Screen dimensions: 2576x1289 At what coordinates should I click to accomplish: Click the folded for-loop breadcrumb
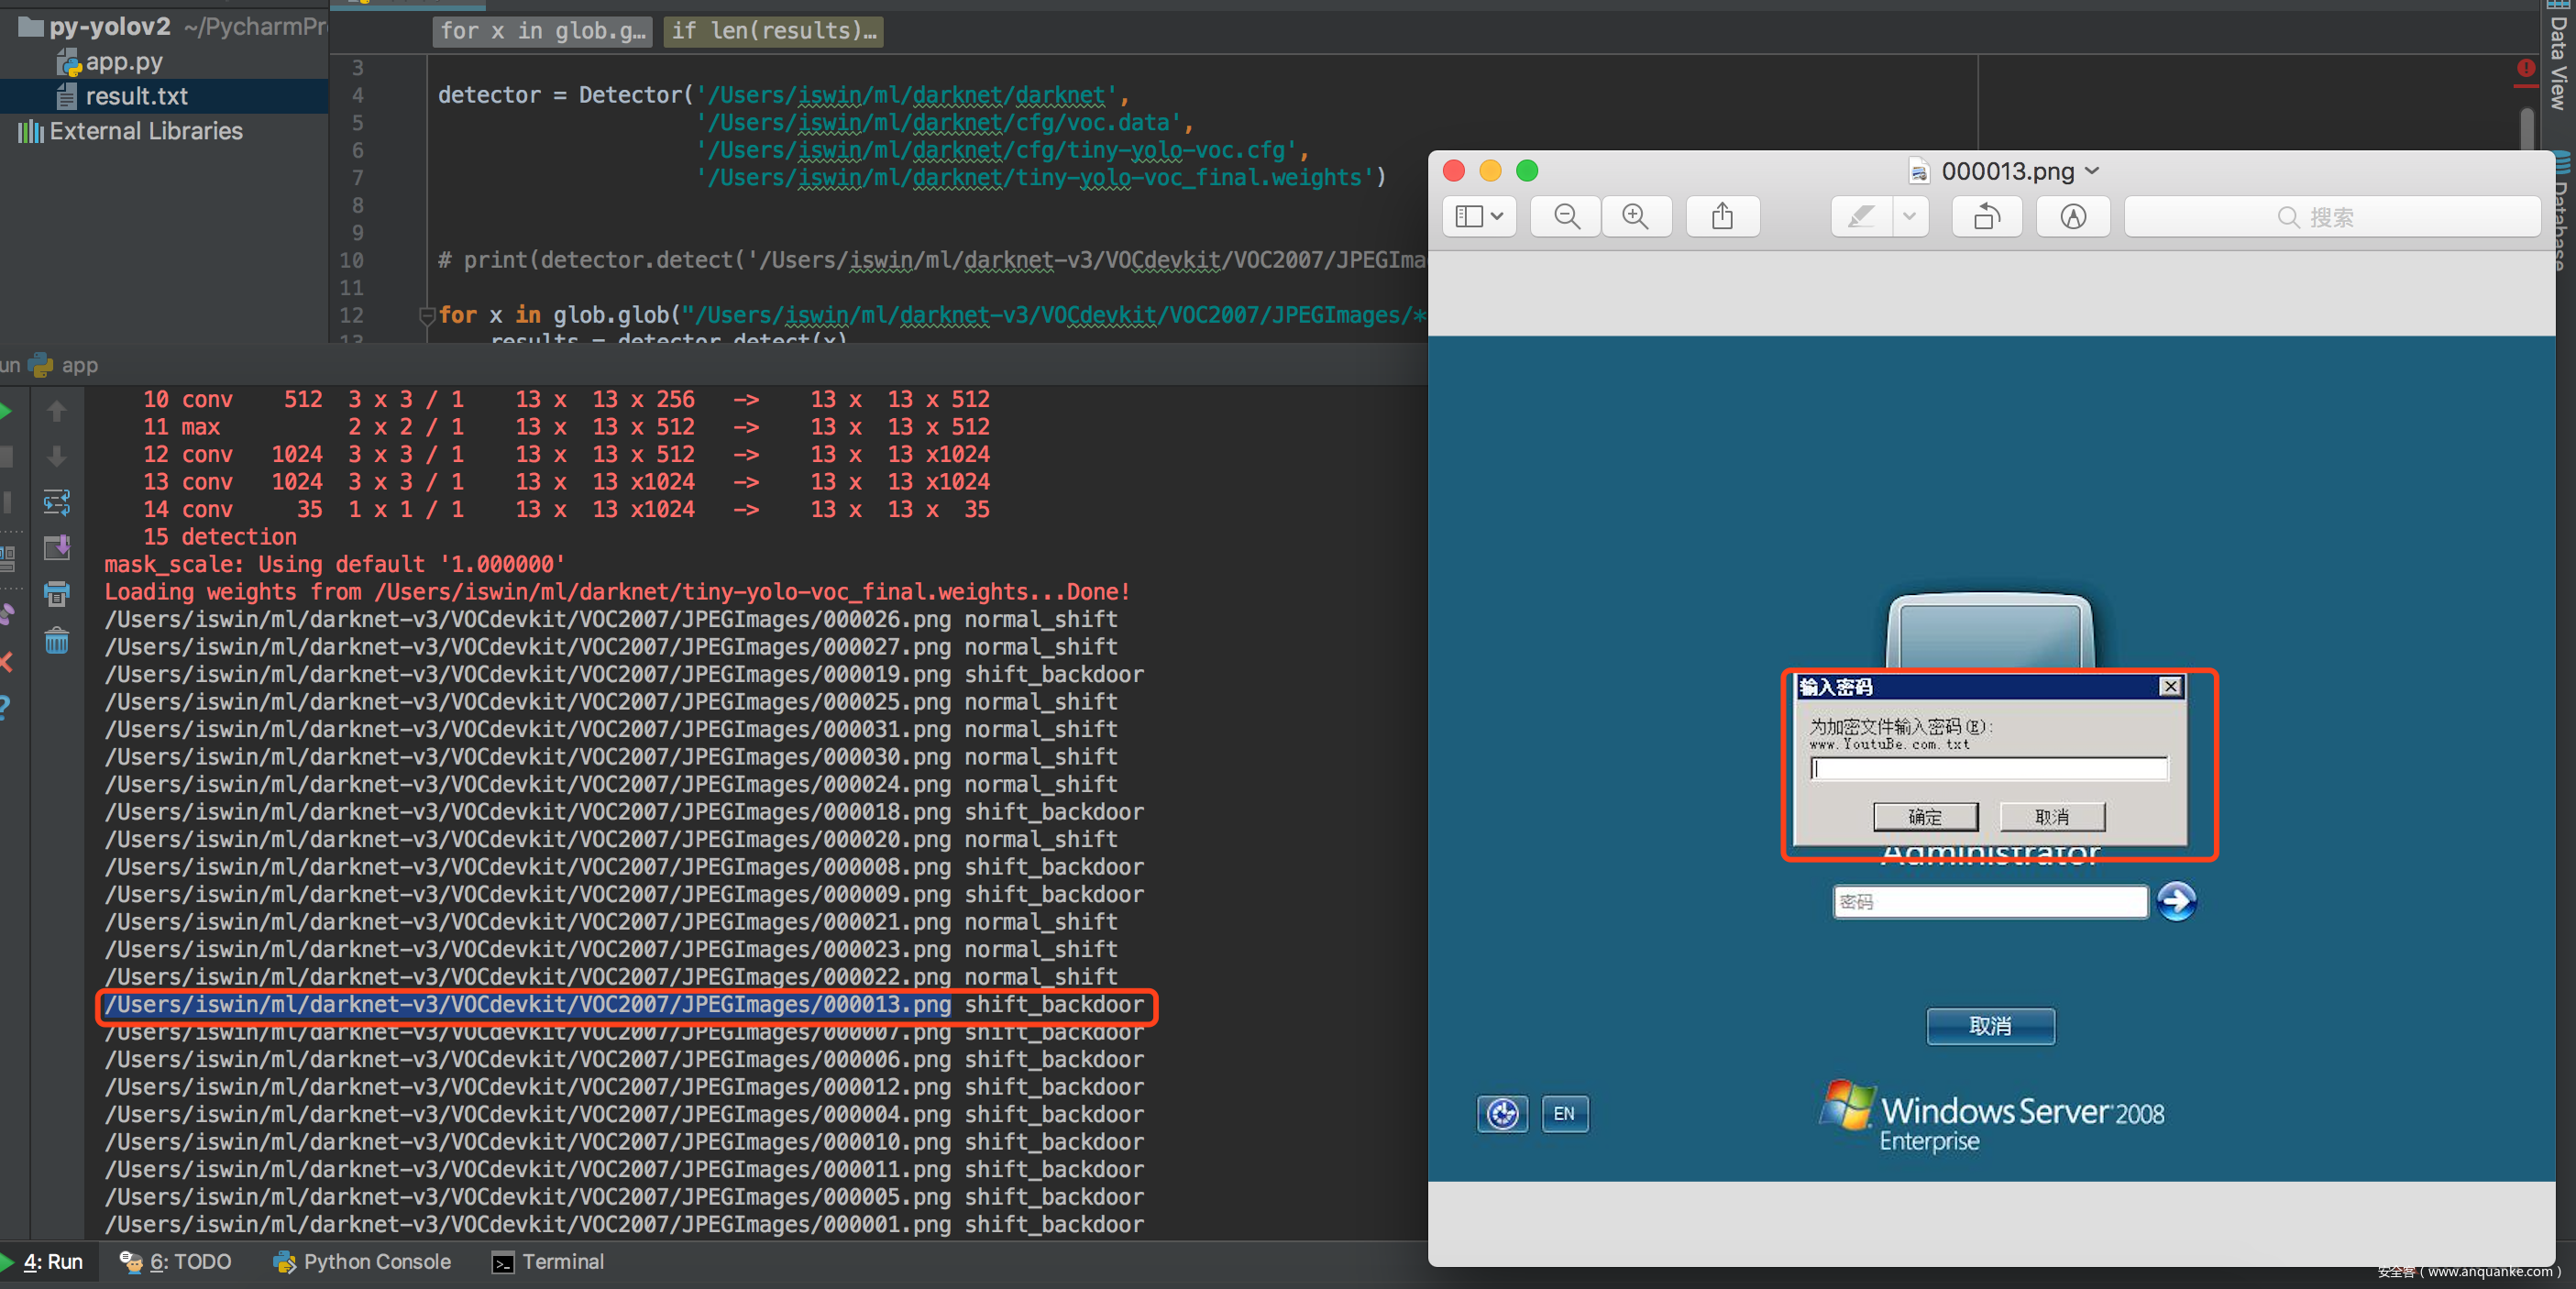543,31
